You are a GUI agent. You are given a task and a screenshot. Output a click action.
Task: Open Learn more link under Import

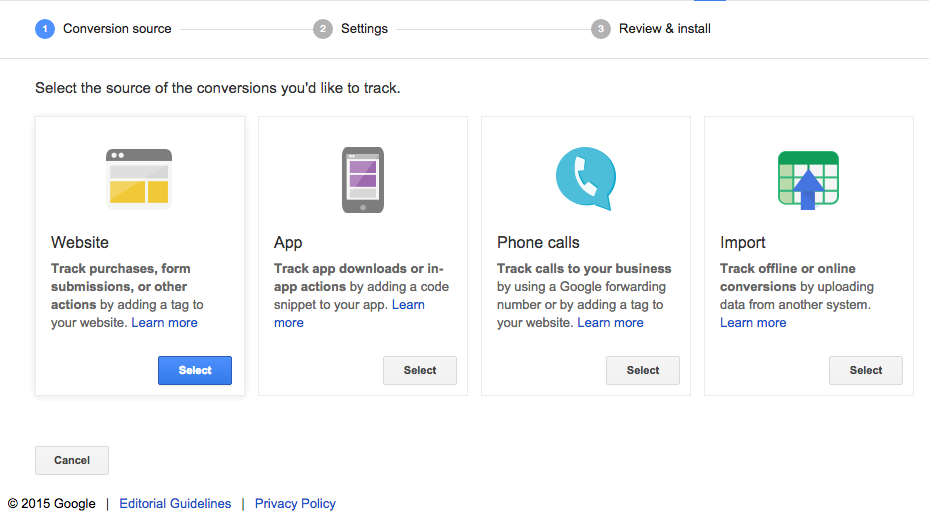pos(753,323)
